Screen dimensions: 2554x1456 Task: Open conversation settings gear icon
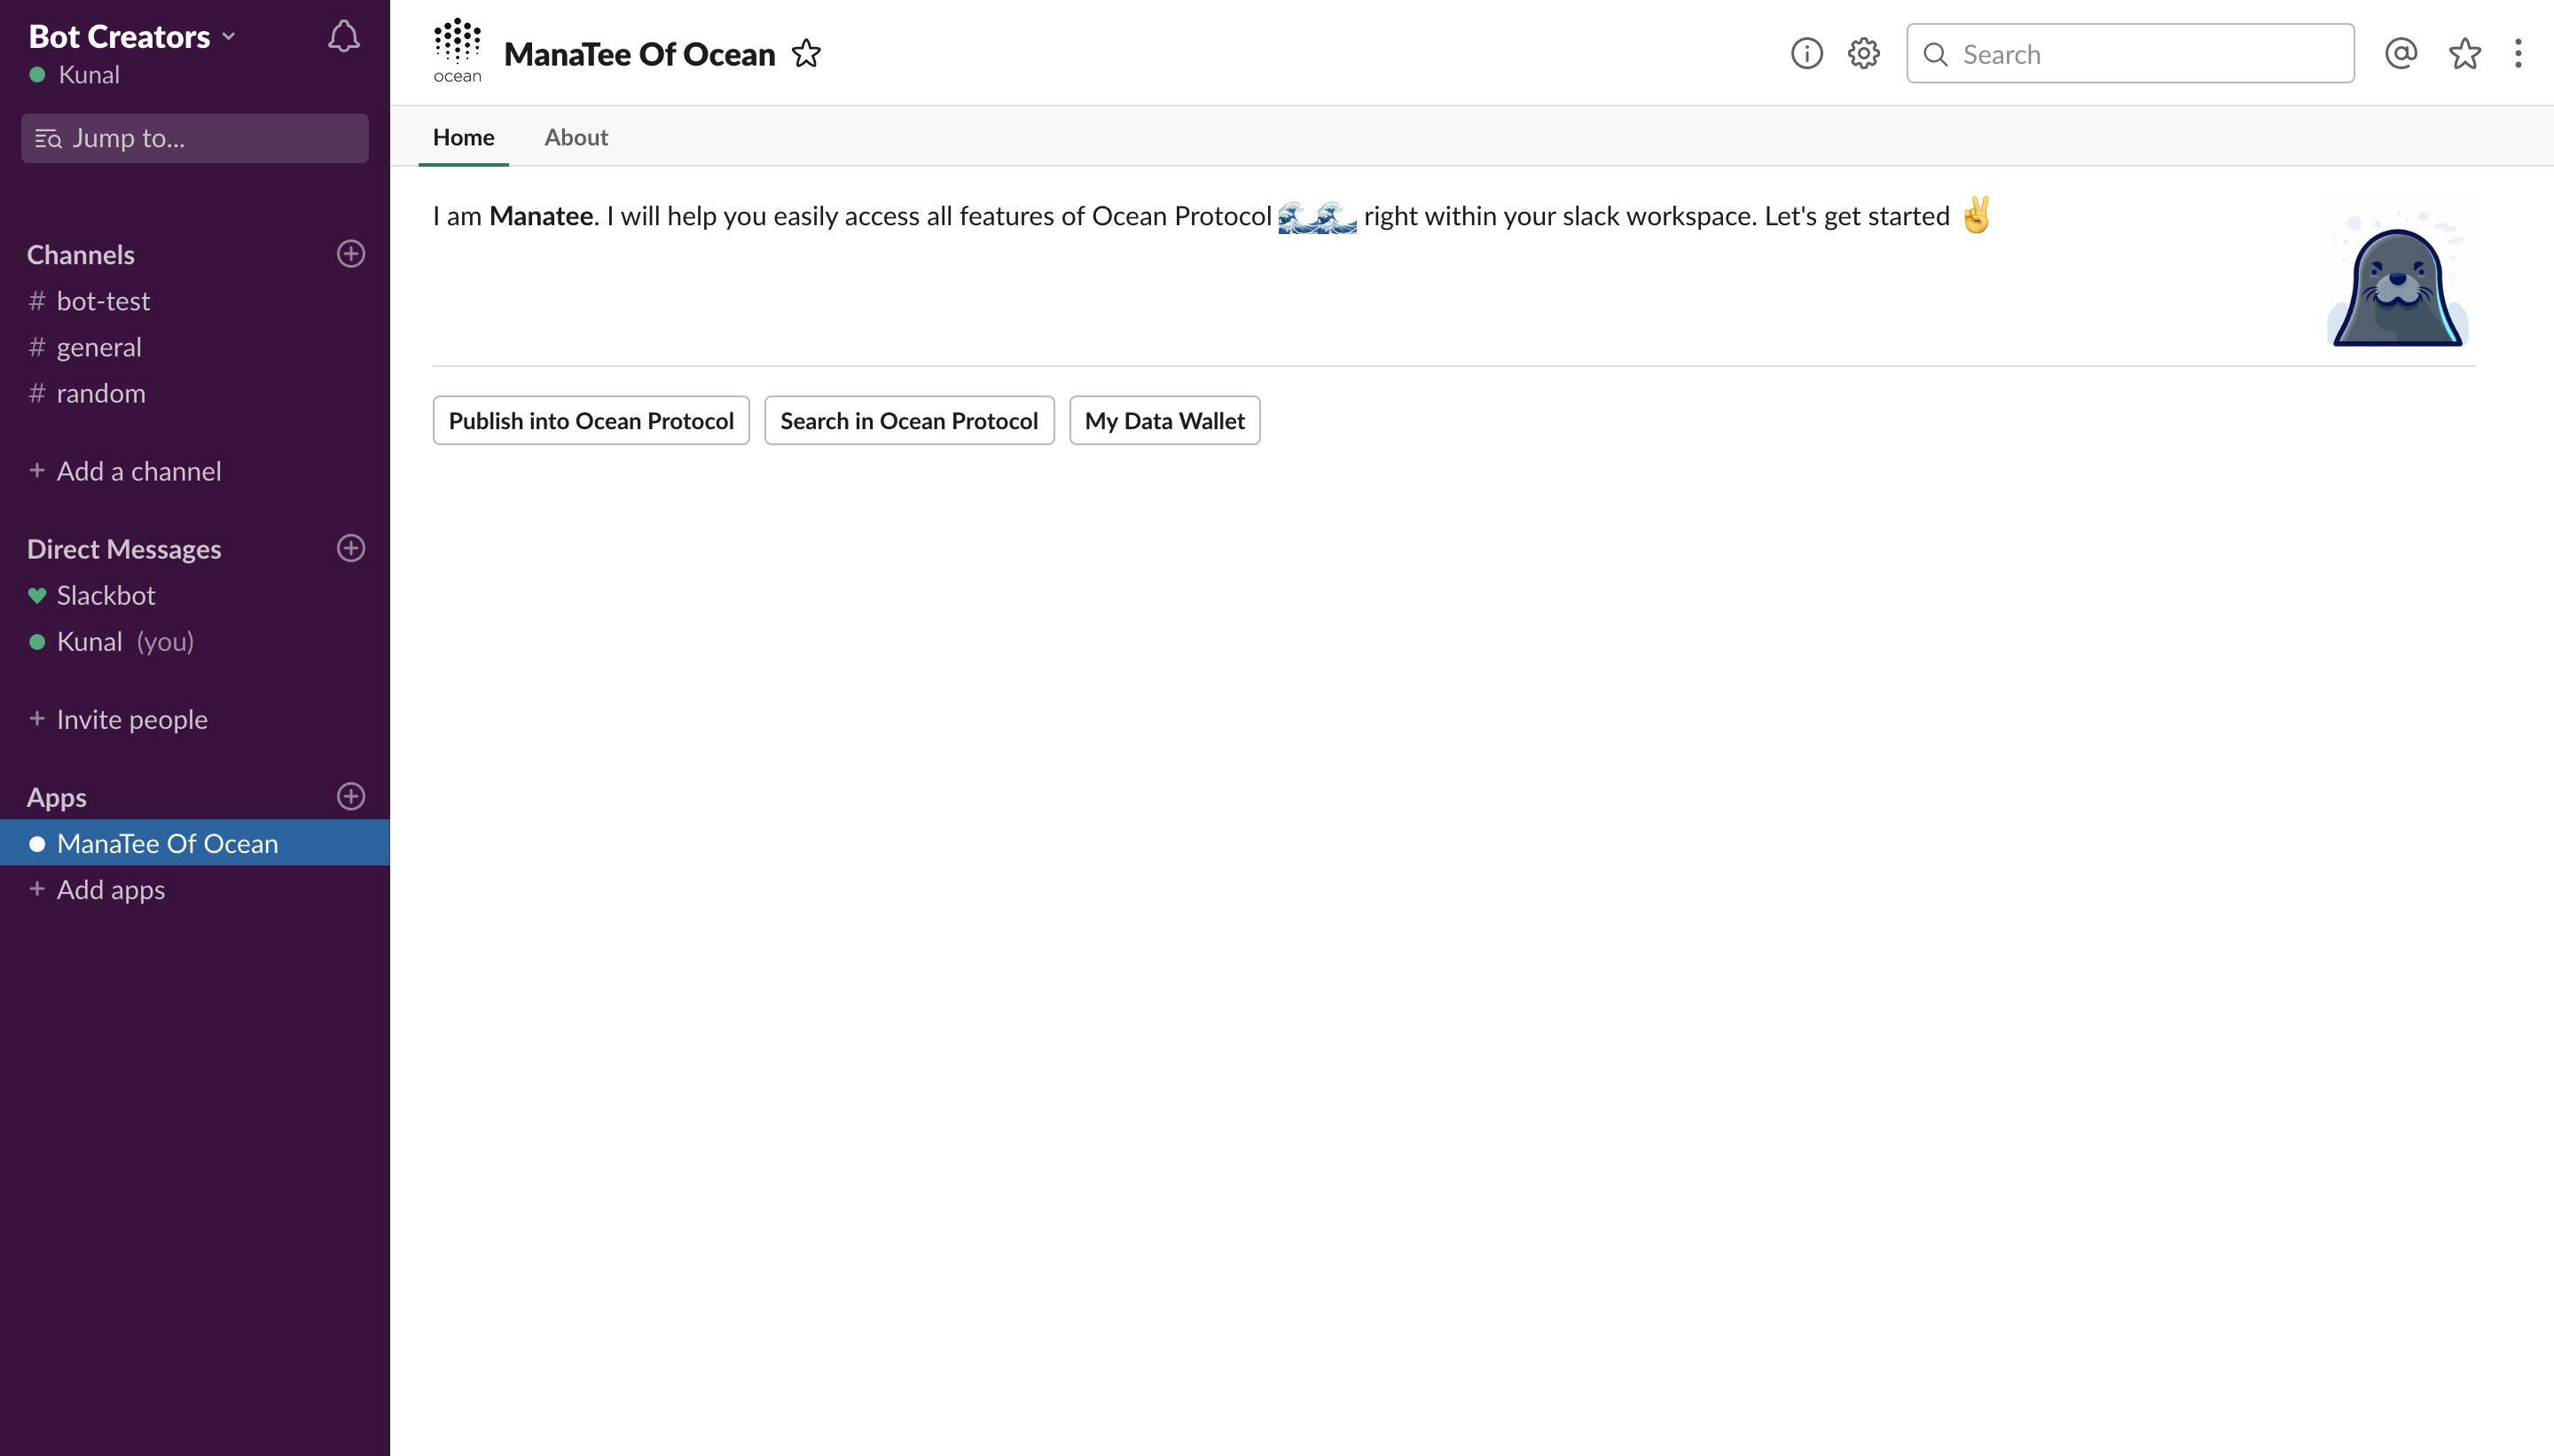click(x=1863, y=53)
